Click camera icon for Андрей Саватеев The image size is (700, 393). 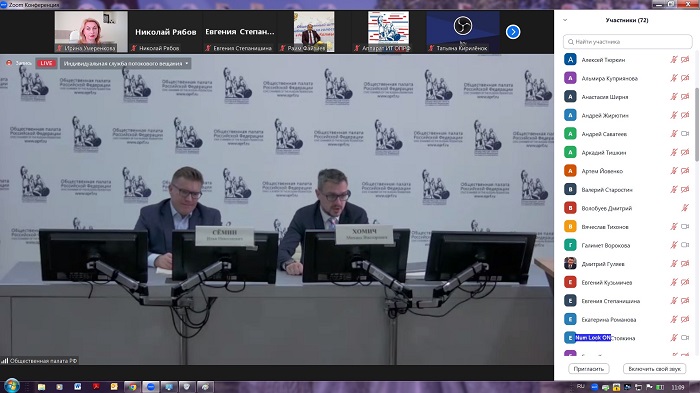tap(685, 134)
